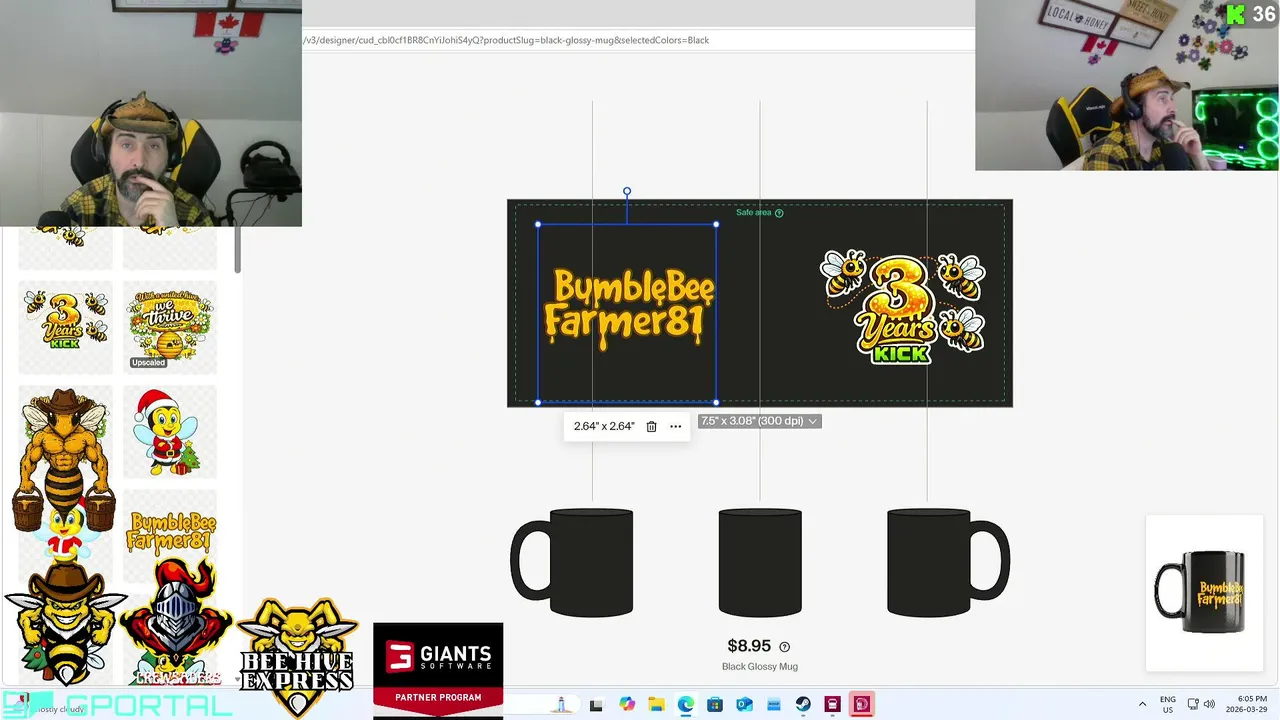This screenshot has height=720, width=1280.
Task: View the center mug preview without a handle
Action: click(760, 562)
